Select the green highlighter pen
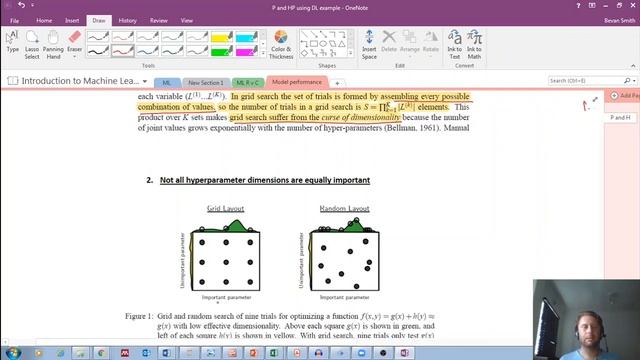This screenshot has height=360, width=640. [222, 51]
